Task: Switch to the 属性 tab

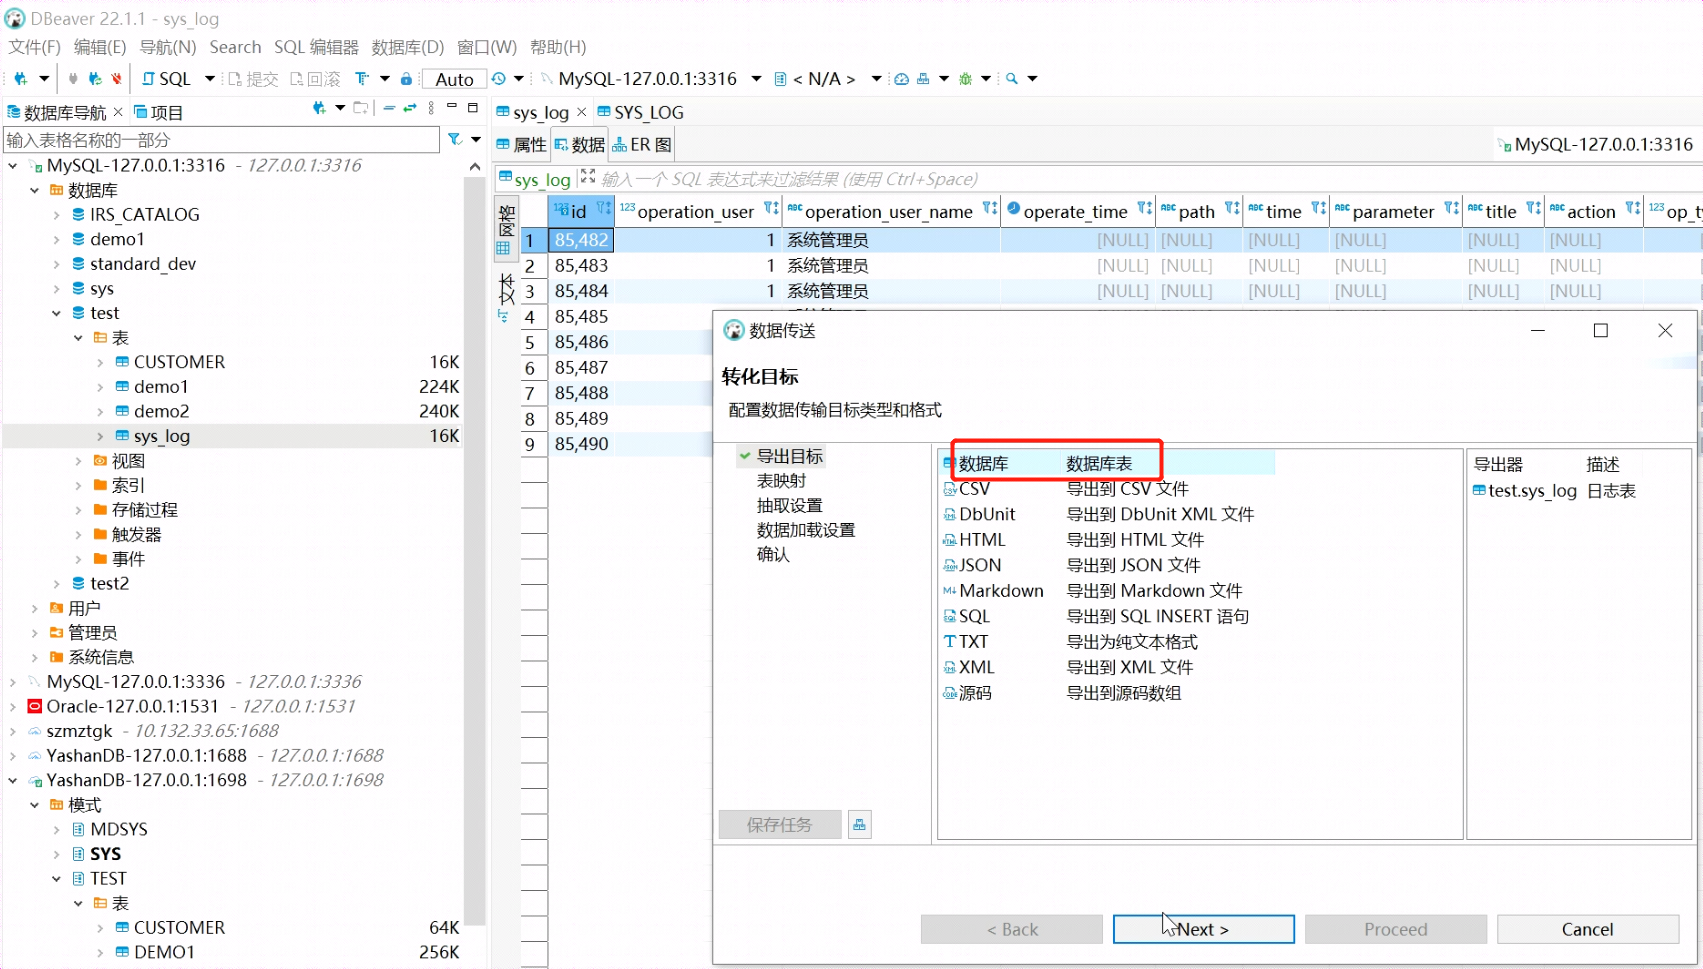Action: click(x=521, y=145)
